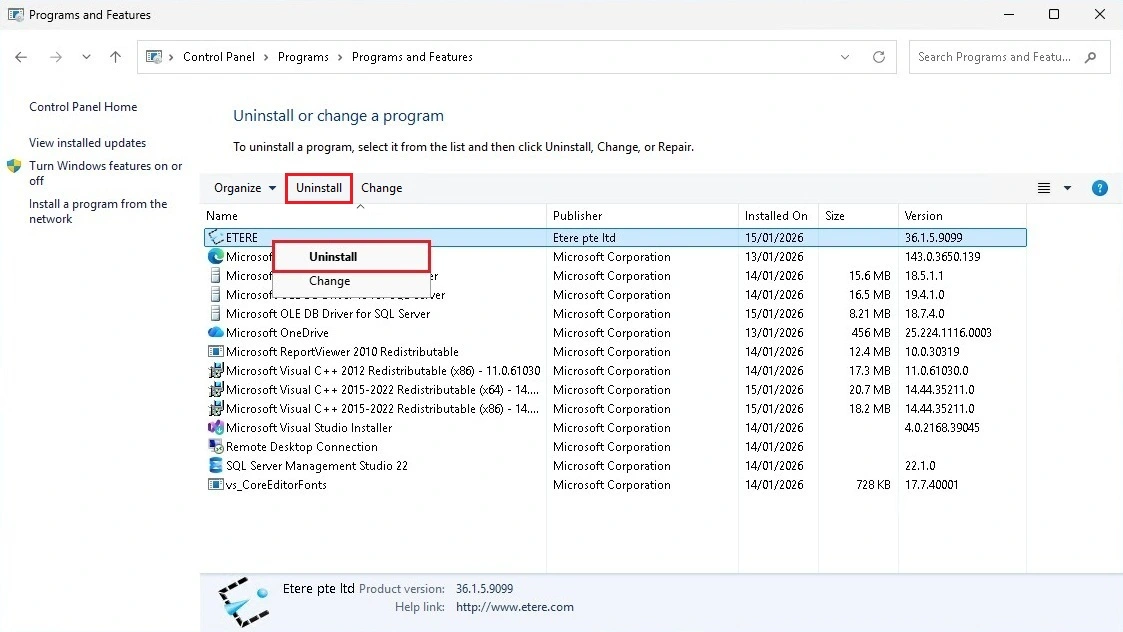Click the Microsoft OneDrive cloud icon
Viewport: 1123px width, 632px height.
coord(215,333)
